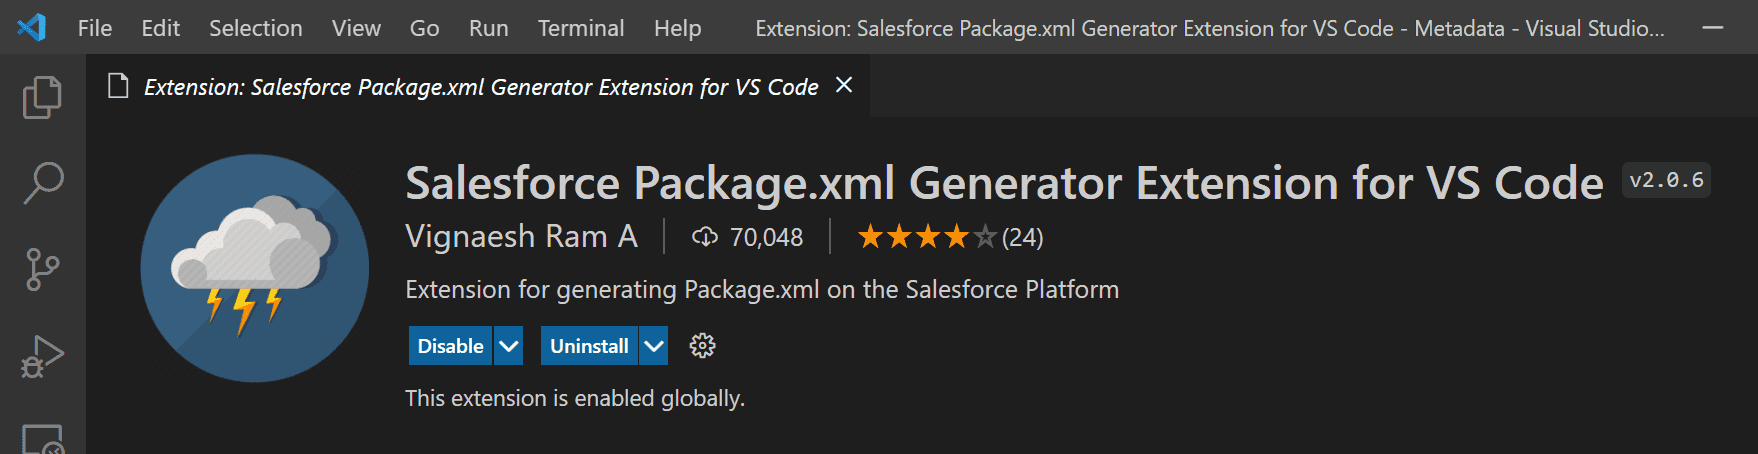Screen dimensions: 1758x454
Task: Disable the Salesforce Package.xml extension
Action: [x=450, y=346]
